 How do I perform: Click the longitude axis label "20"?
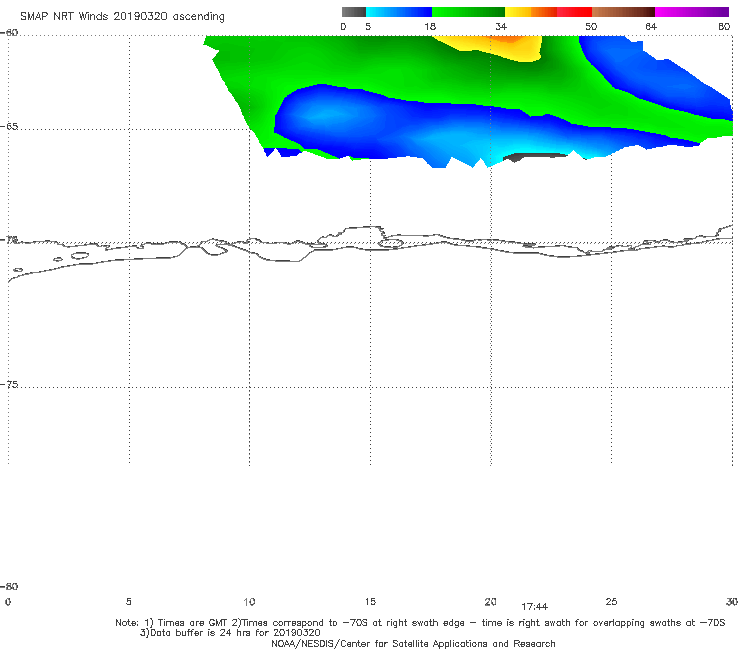(490, 602)
